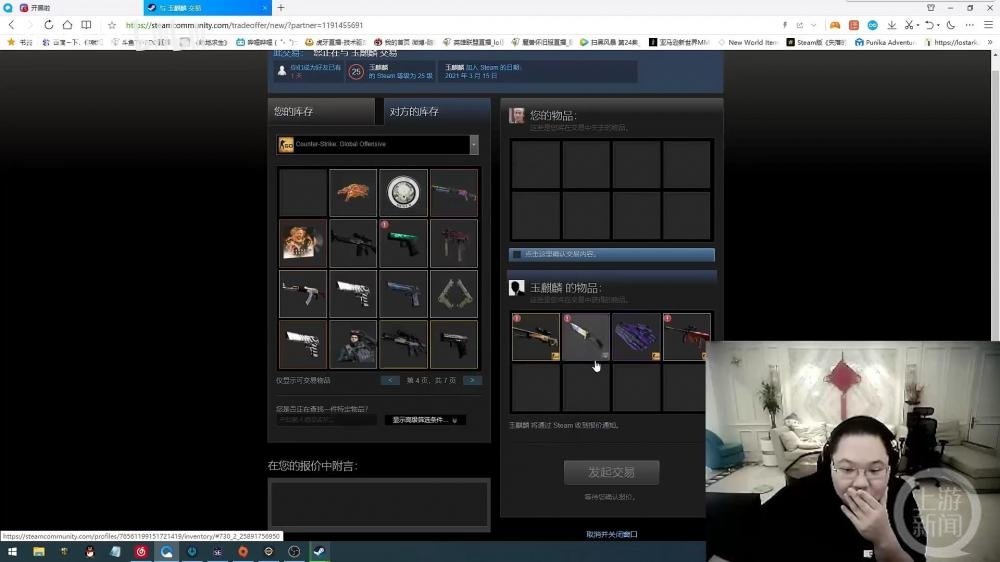The image size is (1000, 562).
Task: Open File Explorer from the taskbar
Action: point(39,551)
